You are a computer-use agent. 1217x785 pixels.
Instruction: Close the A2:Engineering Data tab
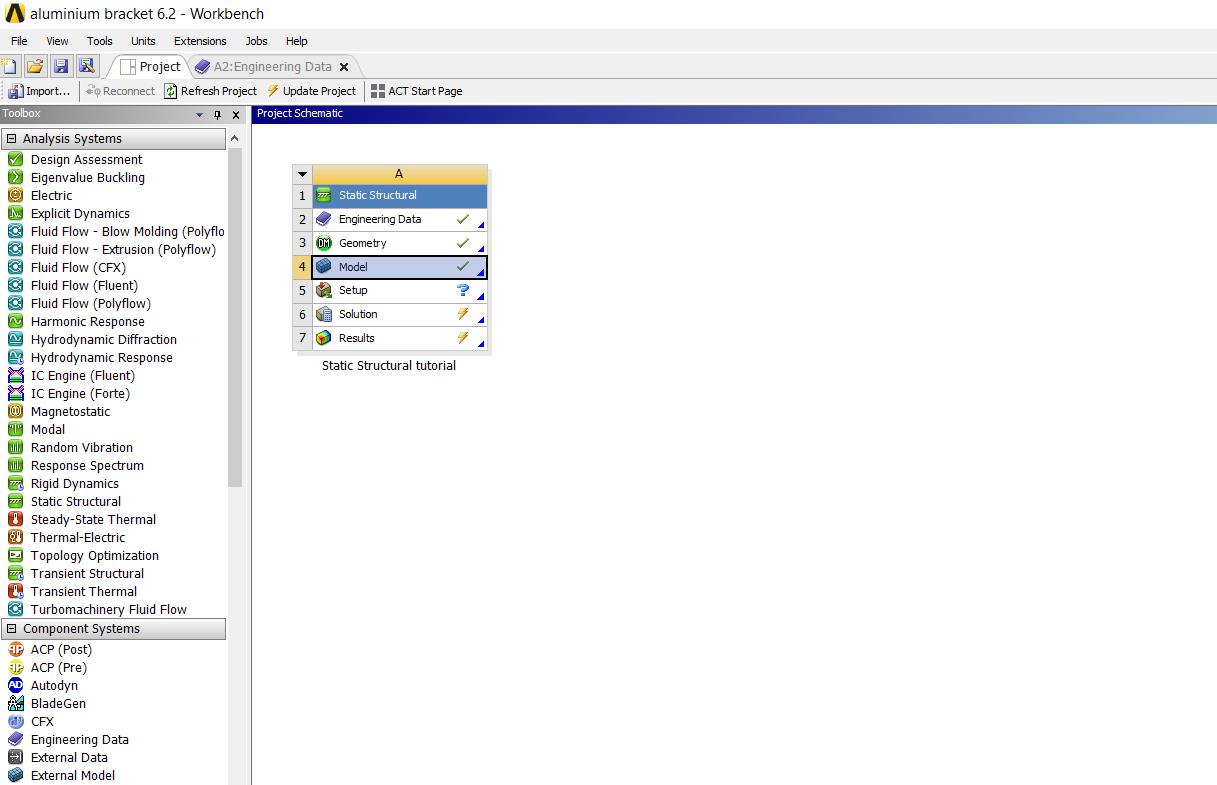344,67
